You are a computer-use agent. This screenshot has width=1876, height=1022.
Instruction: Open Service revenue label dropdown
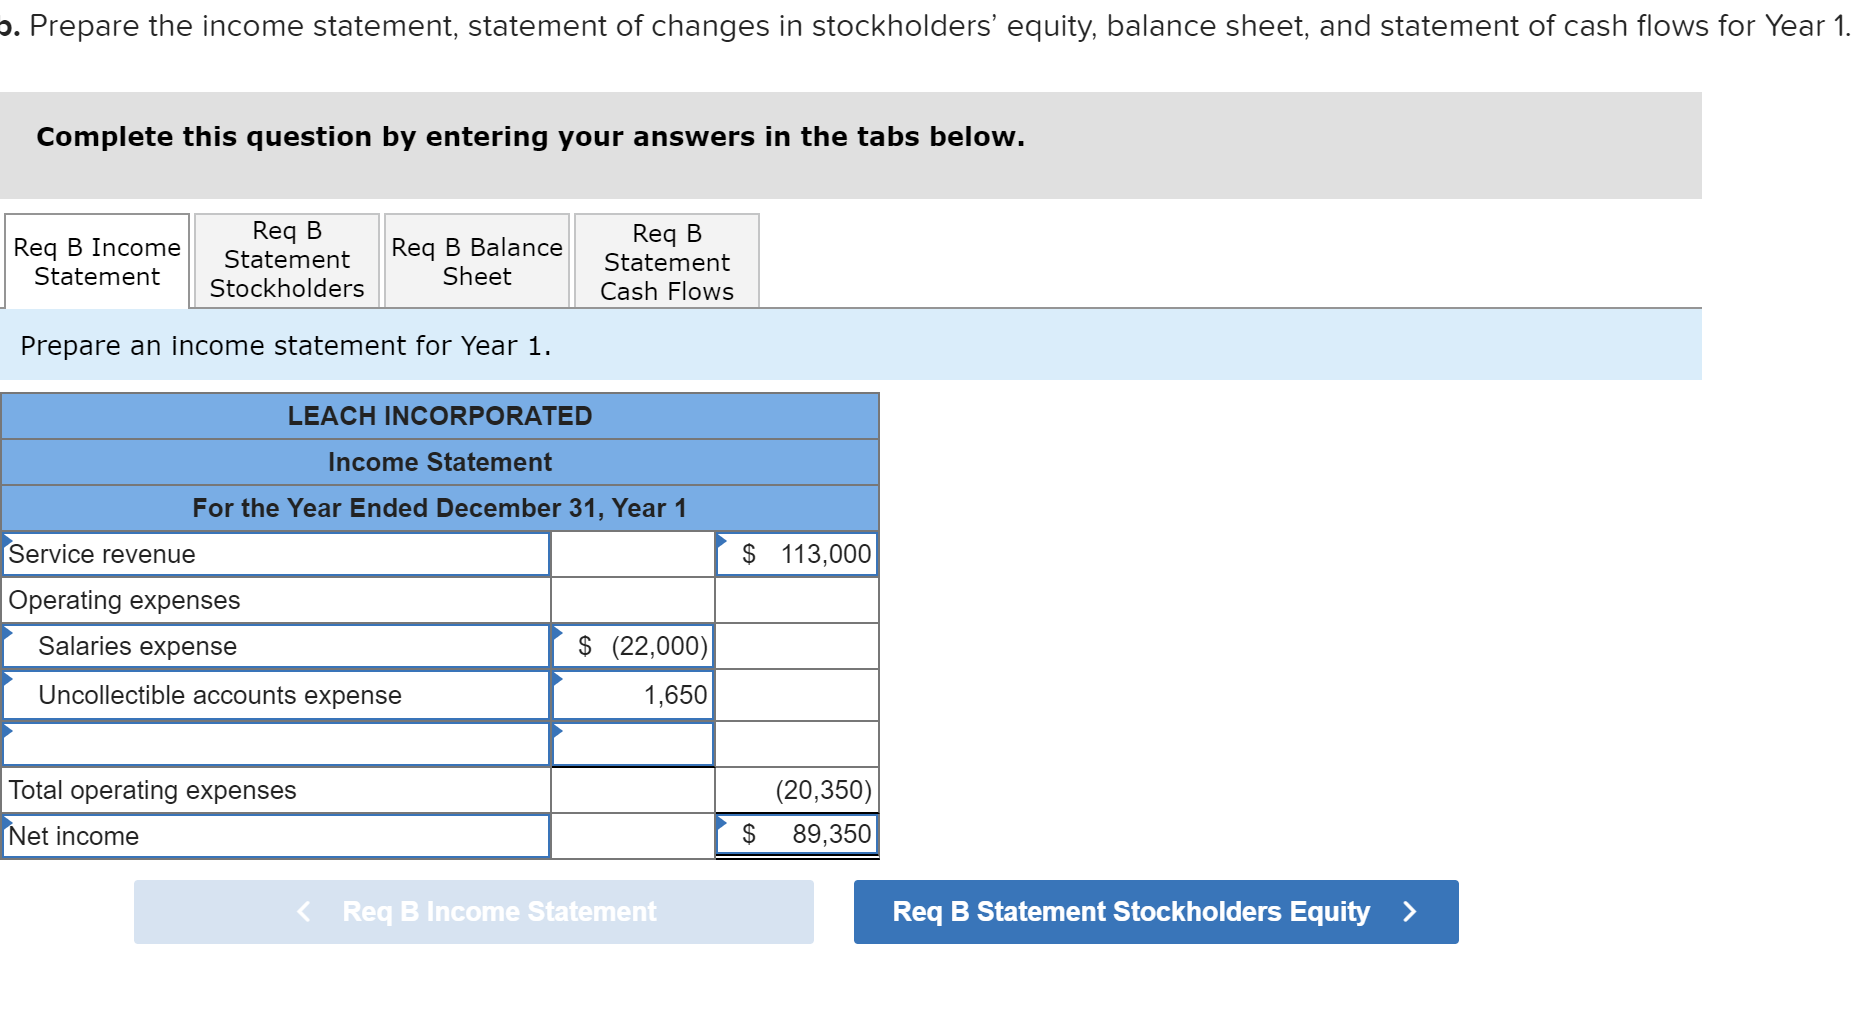click(276, 554)
